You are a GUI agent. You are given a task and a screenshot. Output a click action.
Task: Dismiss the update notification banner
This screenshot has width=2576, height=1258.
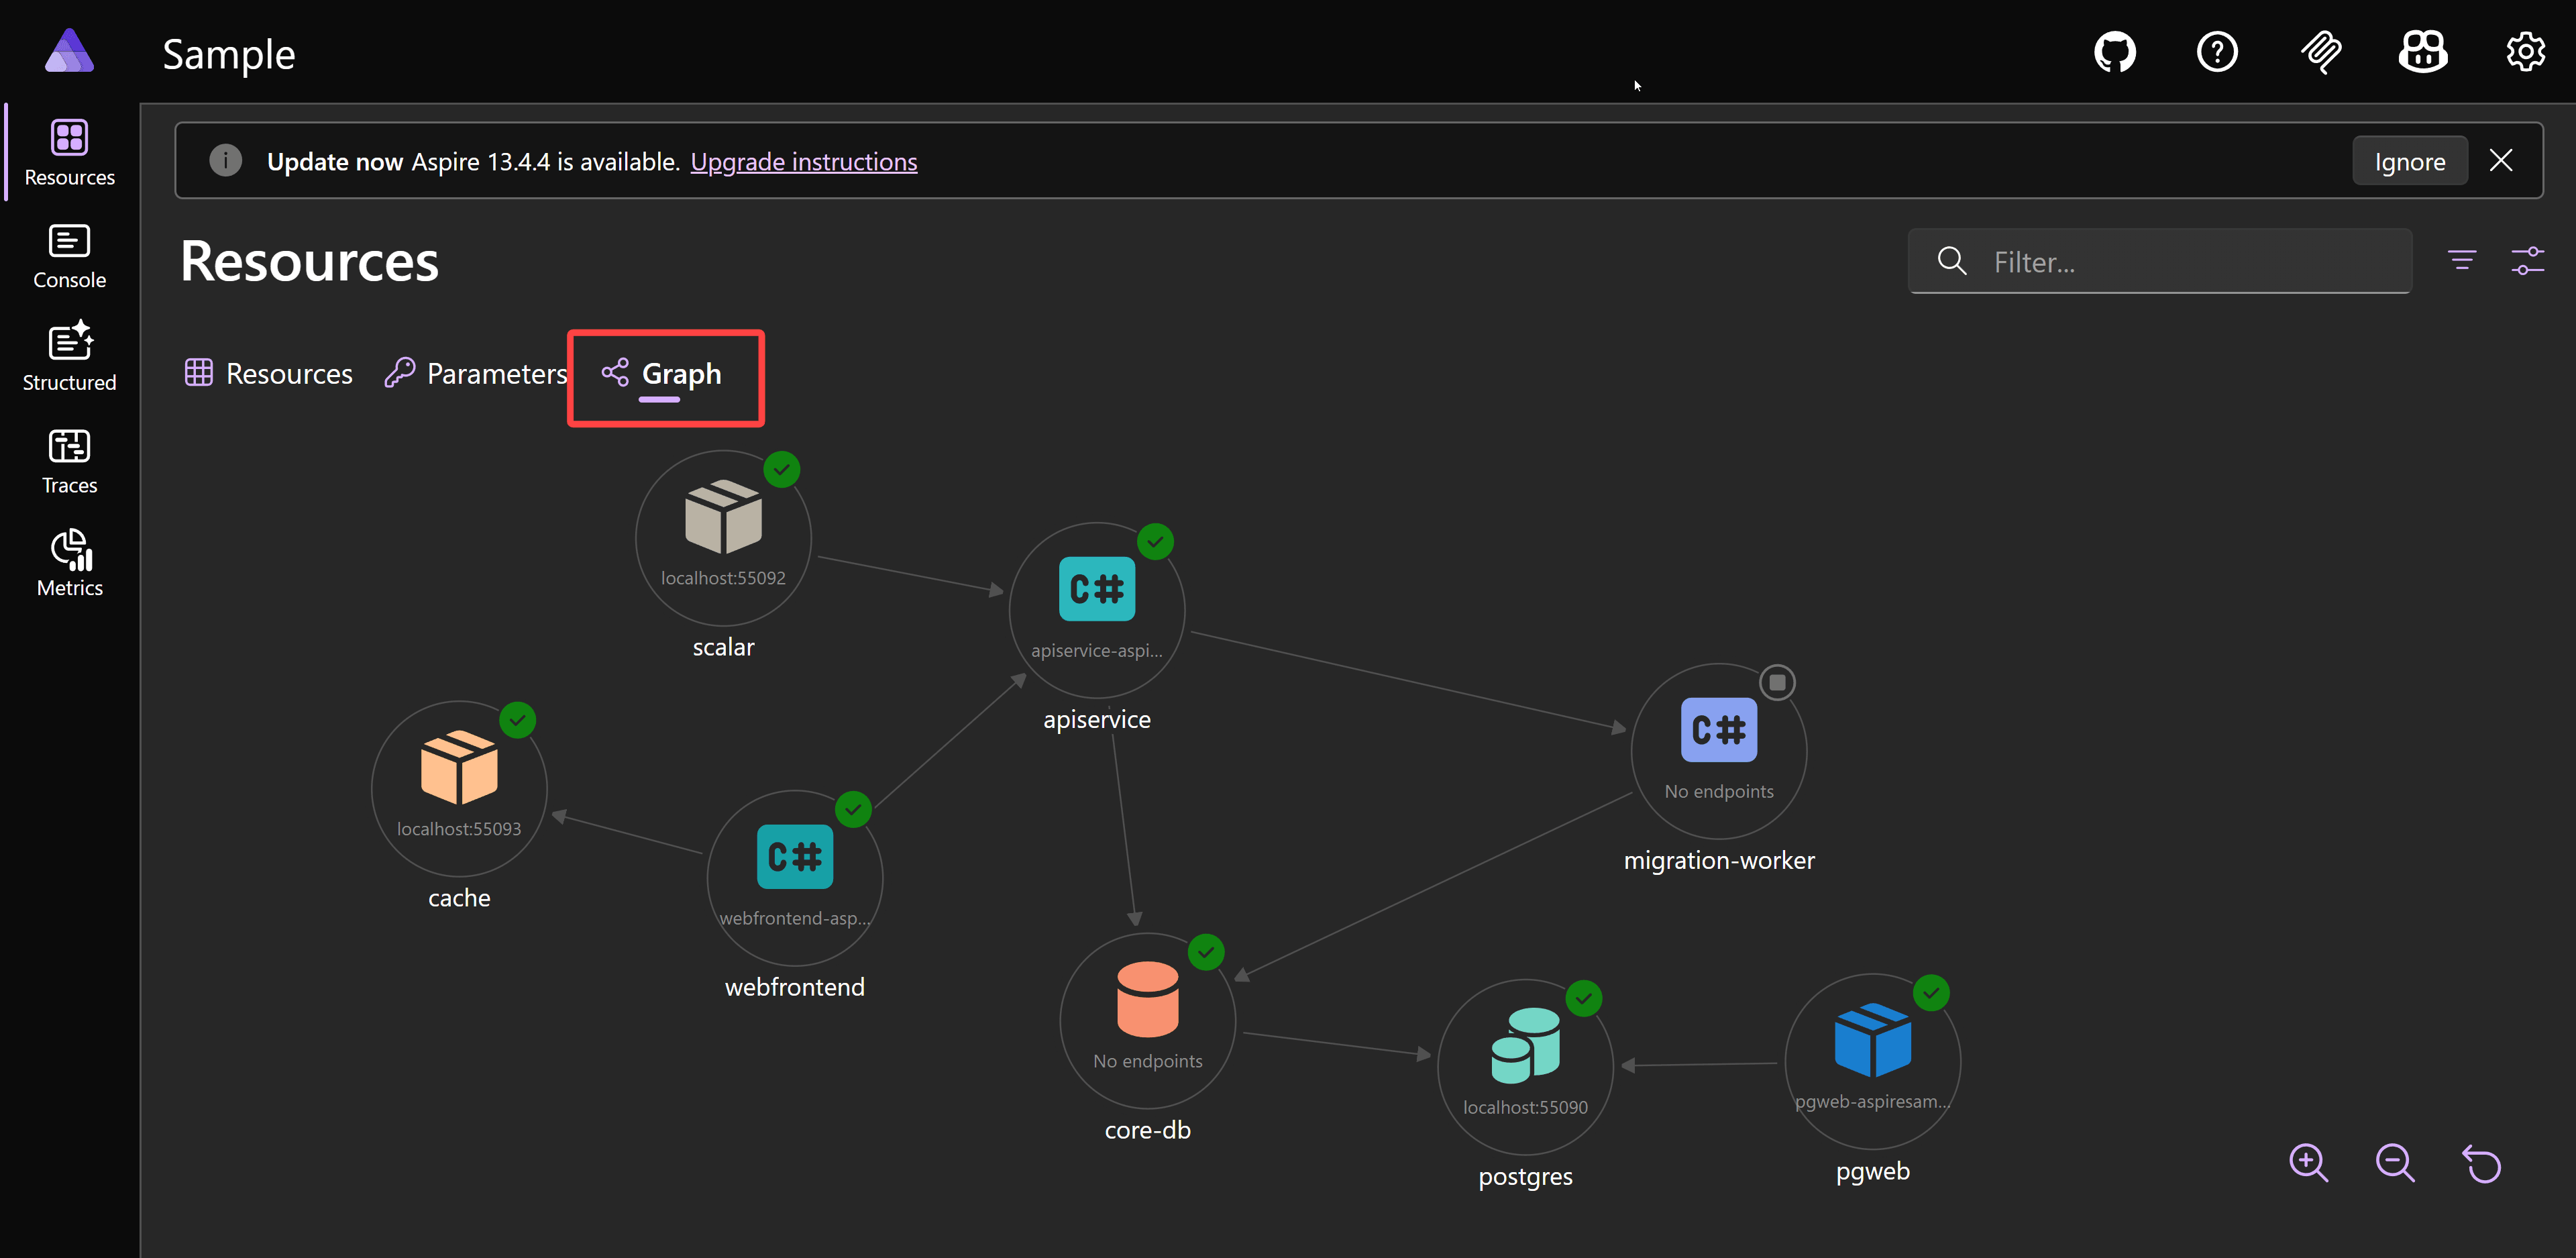(2501, 161)
